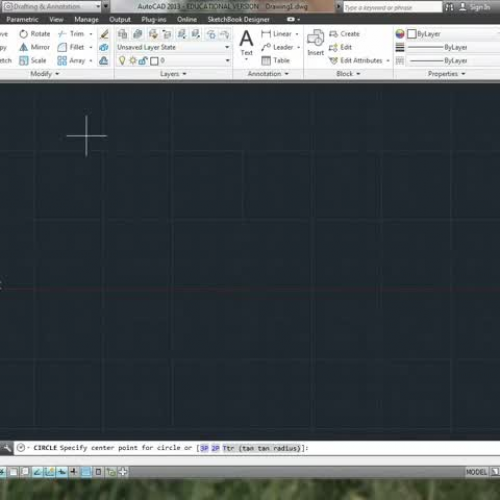Open the Plug-ins tab

click(154, 19)
